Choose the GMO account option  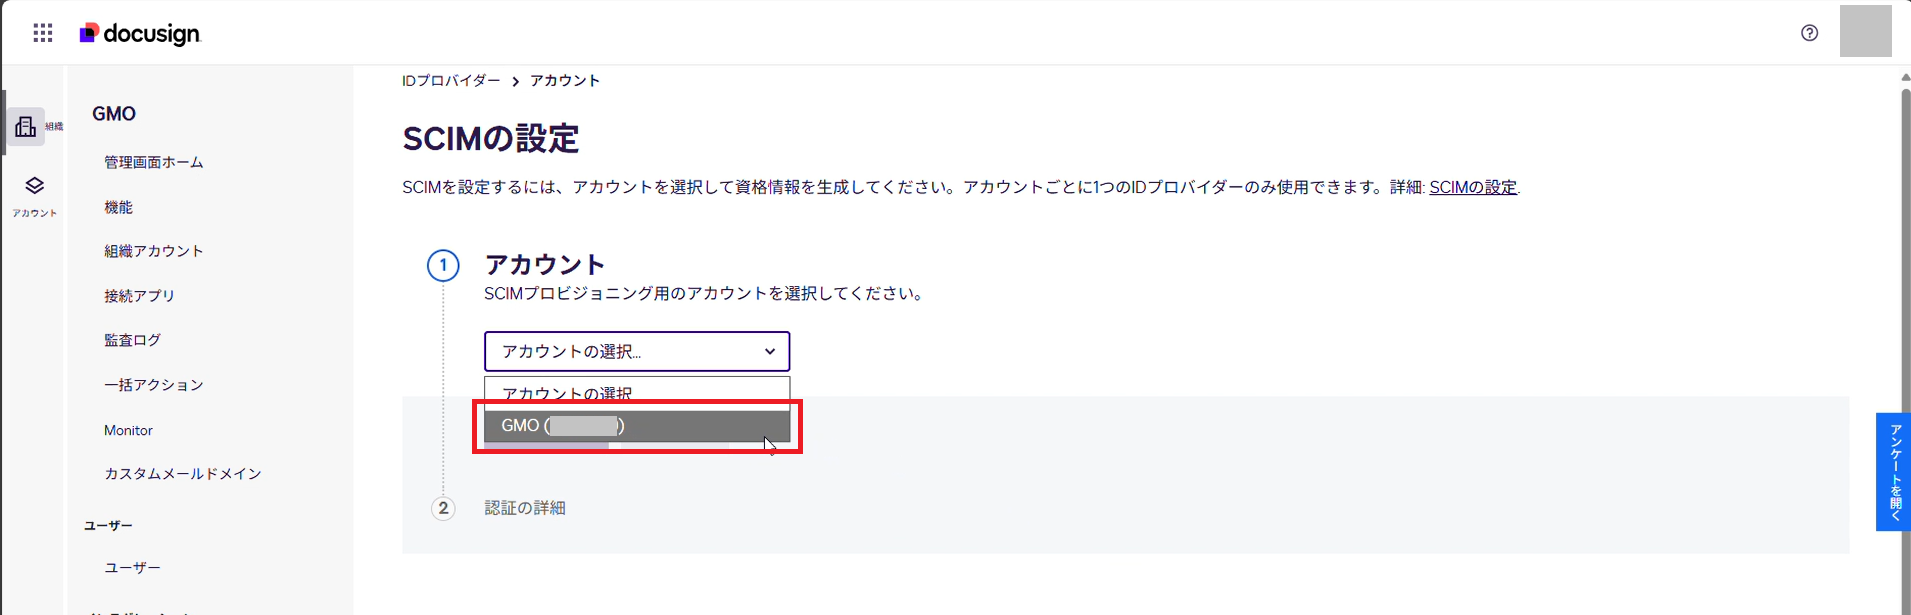(637, 426)
